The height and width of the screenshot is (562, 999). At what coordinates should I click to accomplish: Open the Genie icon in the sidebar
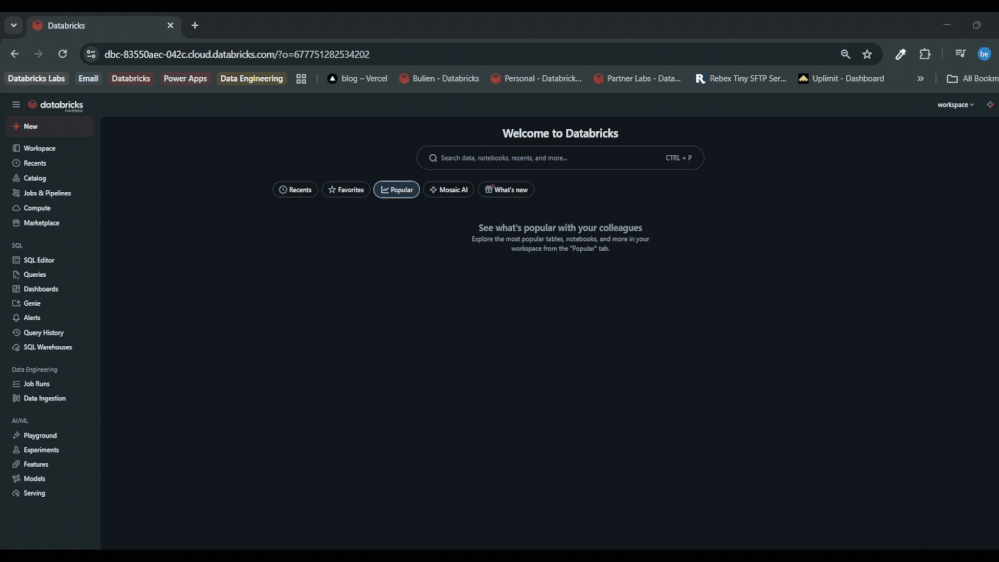(16, 303)
